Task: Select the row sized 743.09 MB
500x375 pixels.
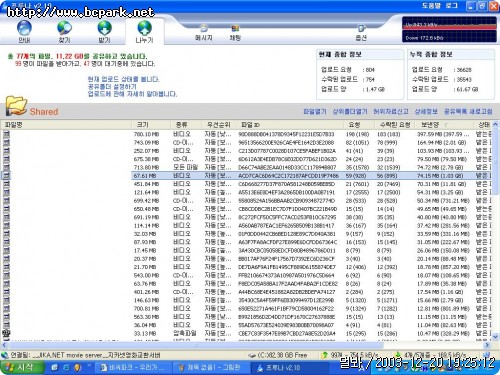Action: 246,143
